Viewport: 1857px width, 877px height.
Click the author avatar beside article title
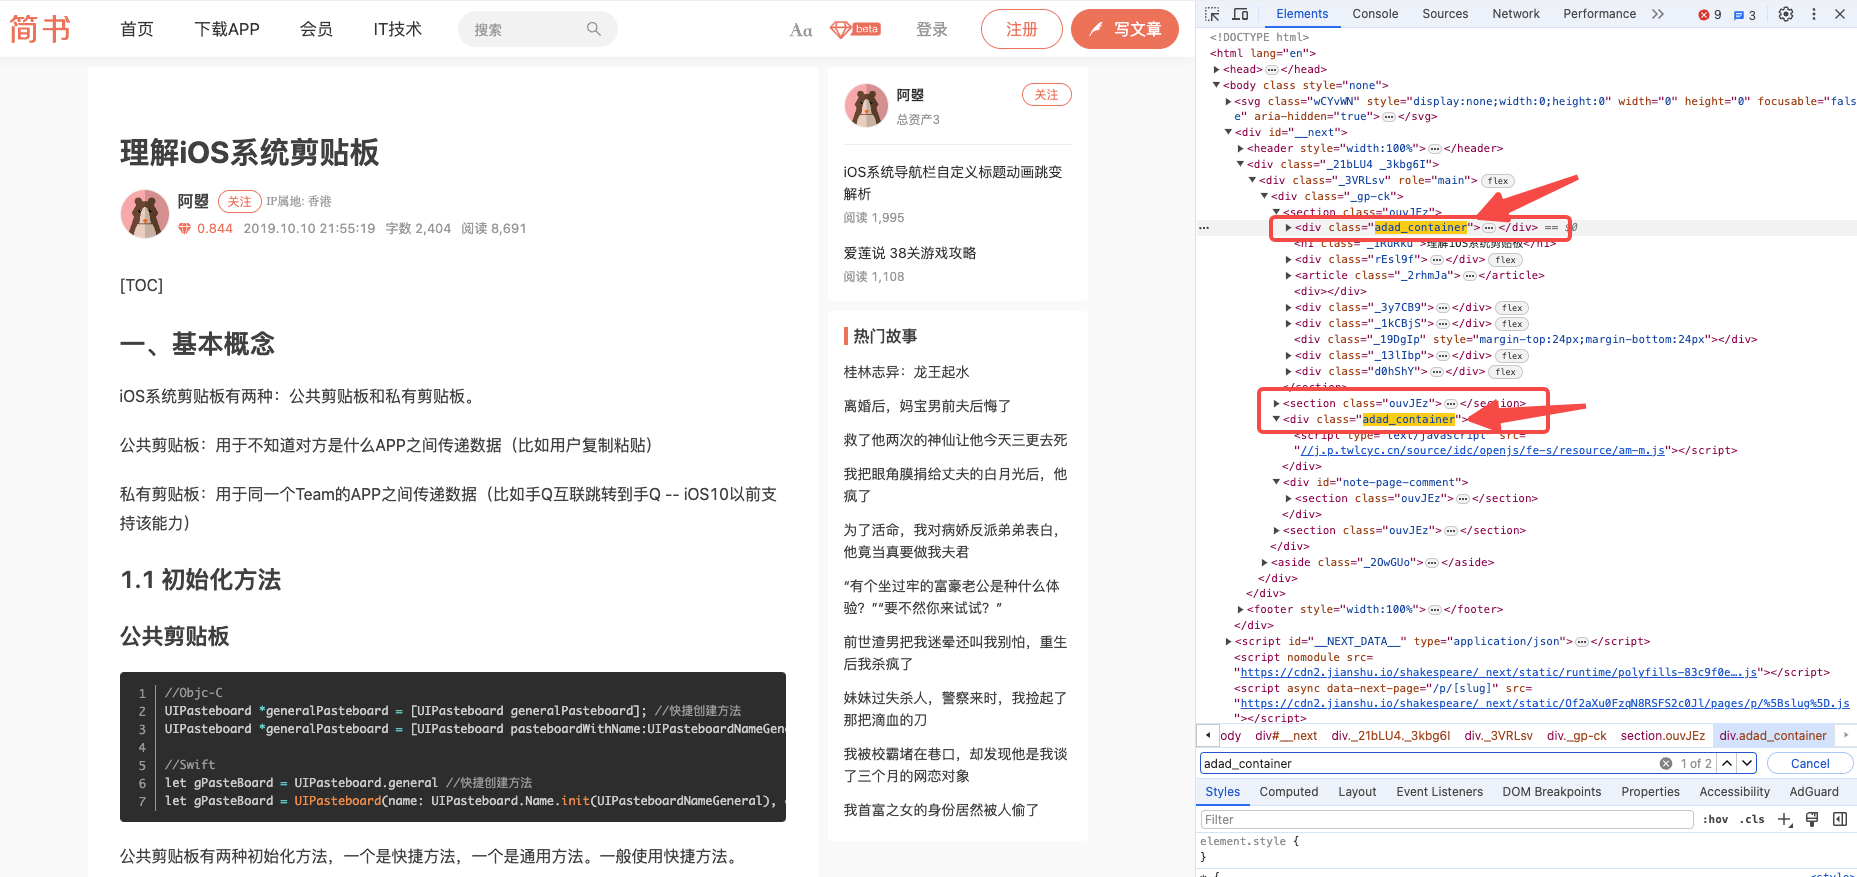(x=145, y=214)
